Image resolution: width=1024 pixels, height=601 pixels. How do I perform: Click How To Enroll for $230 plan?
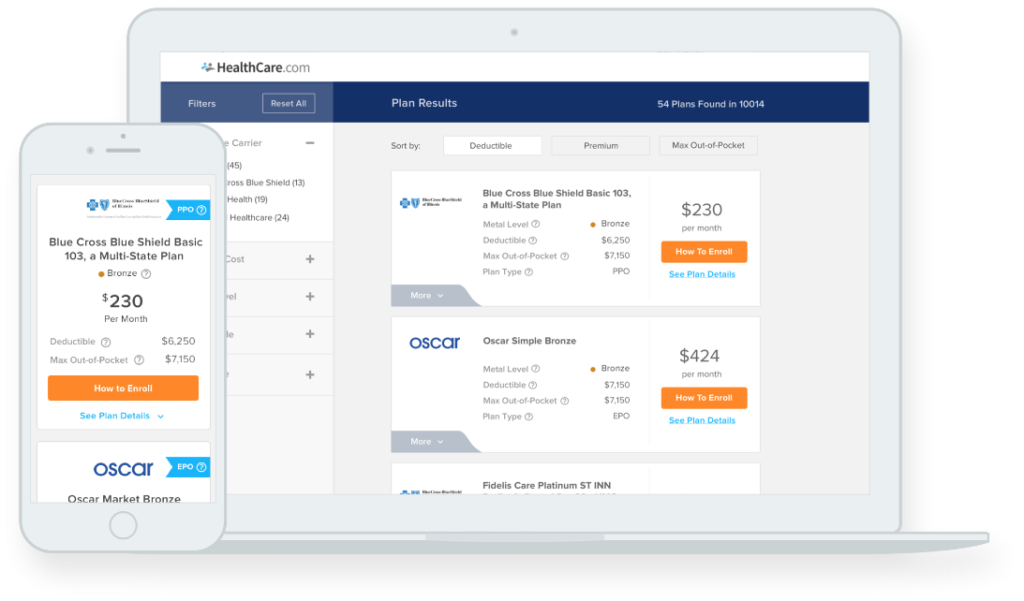click(x=703, y=252)
